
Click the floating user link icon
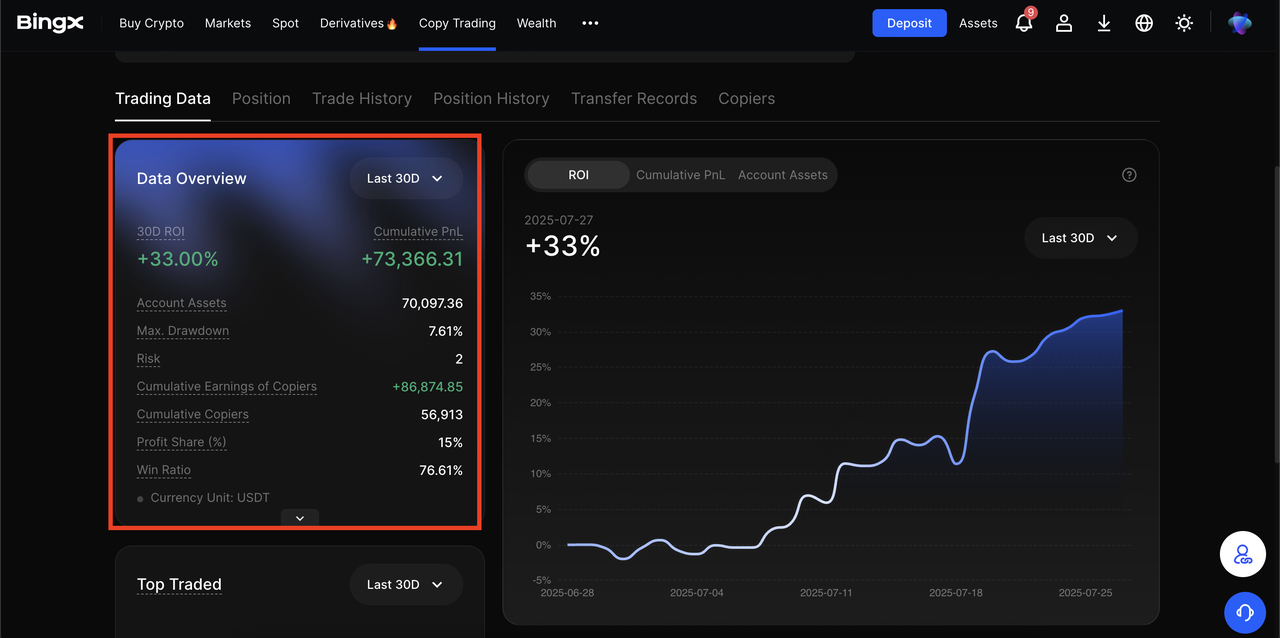(x=1243, y=555)
